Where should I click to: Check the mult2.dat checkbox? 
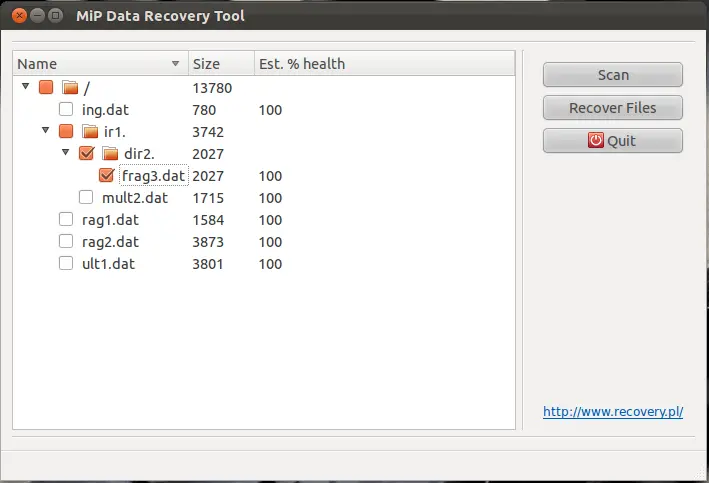[x=86, y=198]
